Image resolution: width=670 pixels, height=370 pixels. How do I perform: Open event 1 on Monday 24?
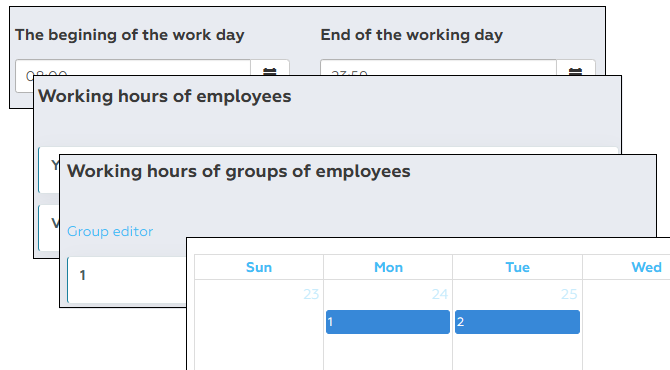click(388, 322)
